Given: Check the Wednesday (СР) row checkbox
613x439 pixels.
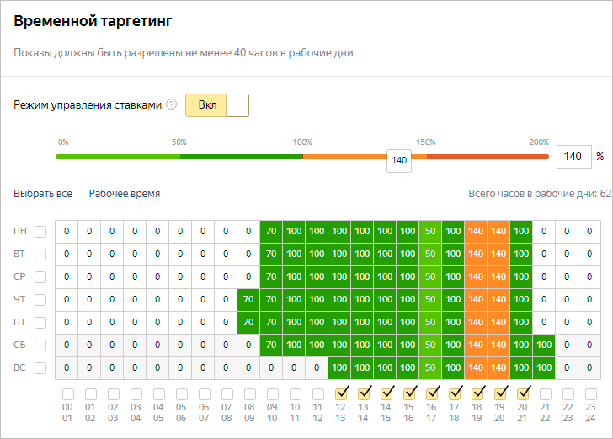Looking at the screenshot, I should (x=40, y=277).
